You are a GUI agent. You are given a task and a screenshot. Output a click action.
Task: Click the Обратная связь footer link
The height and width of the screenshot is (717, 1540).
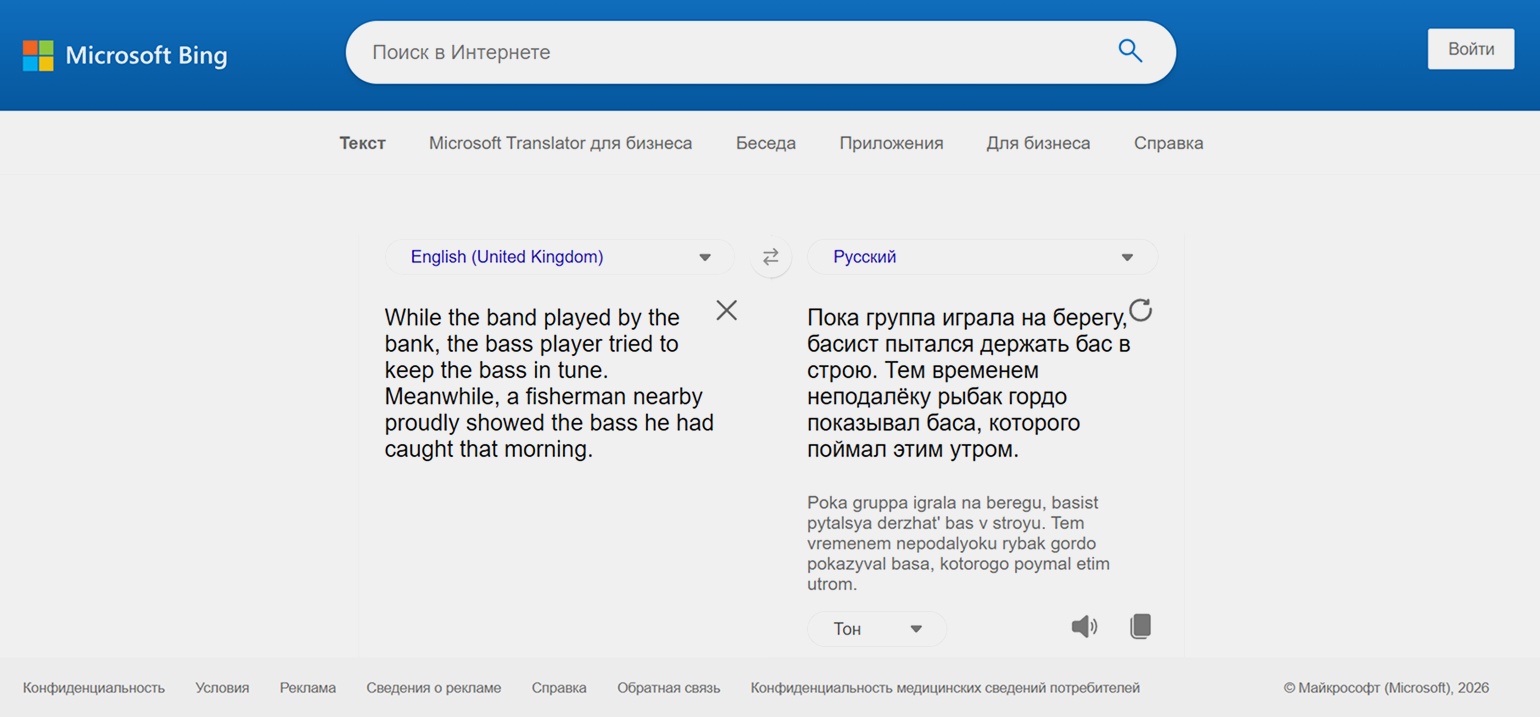[x=668, y=688]
